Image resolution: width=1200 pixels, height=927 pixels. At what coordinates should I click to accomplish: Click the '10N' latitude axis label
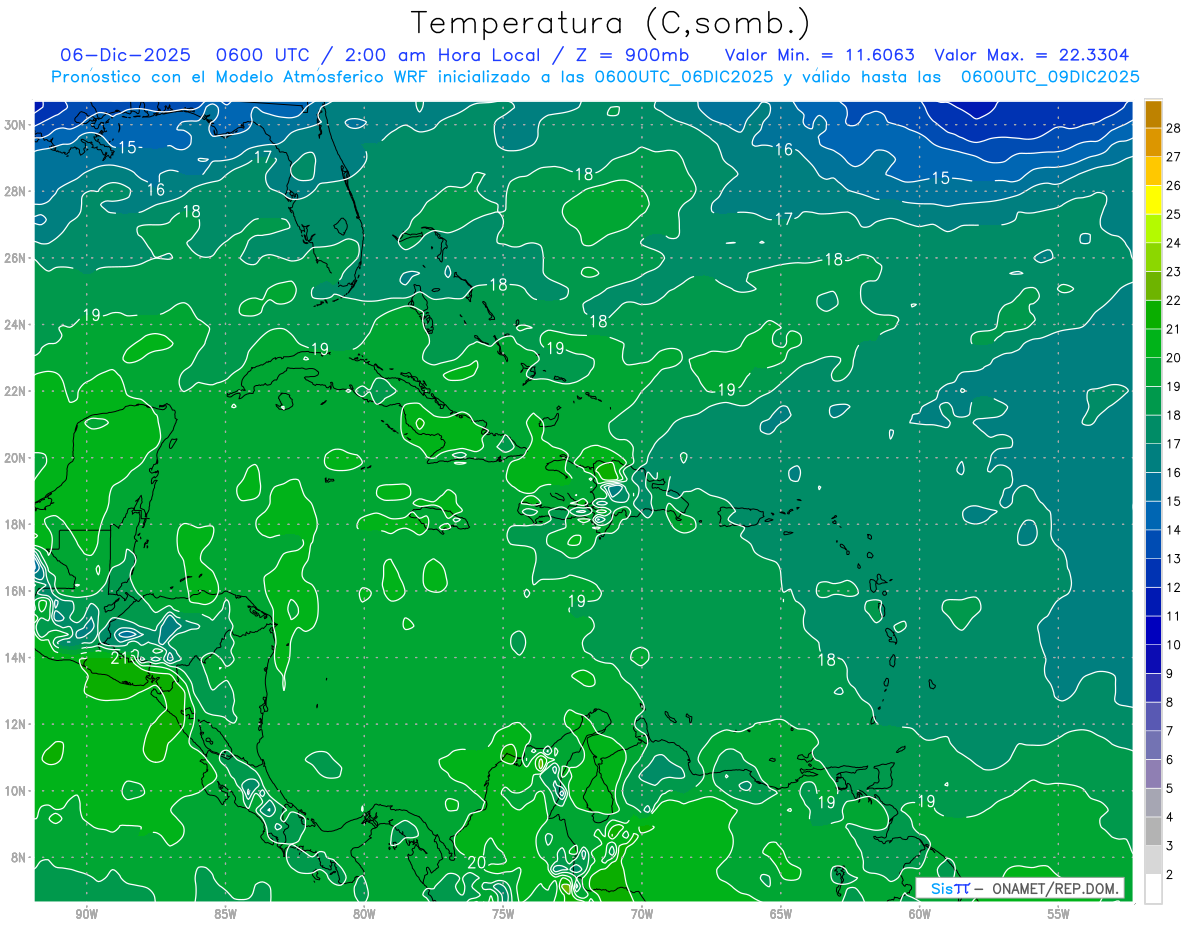pyautogui.click(x=17, y=791)
